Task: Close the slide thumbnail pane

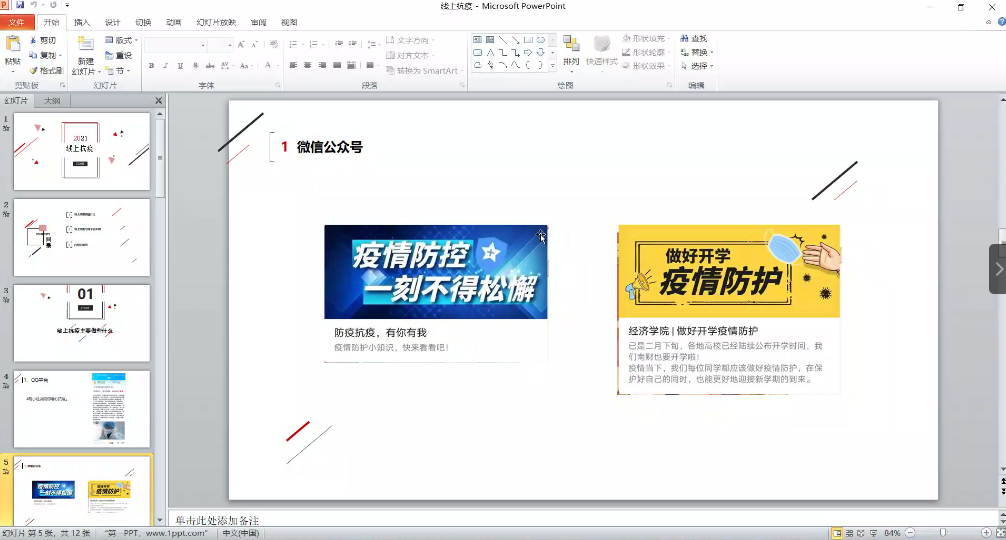Action: click(x=158, y=101)
